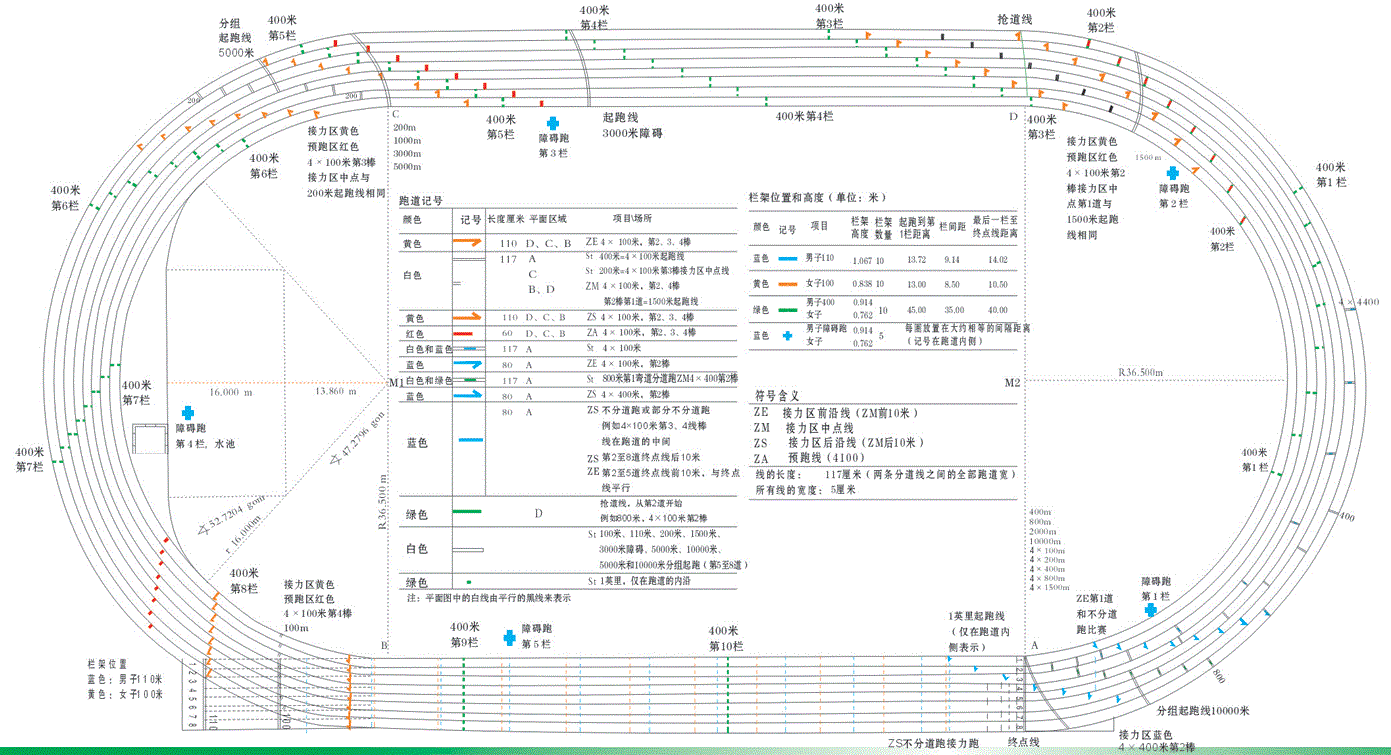Select the blue cross below 障碍跑 第1栏
The width and height of the screenshot is (1391, 755).
1151,608
